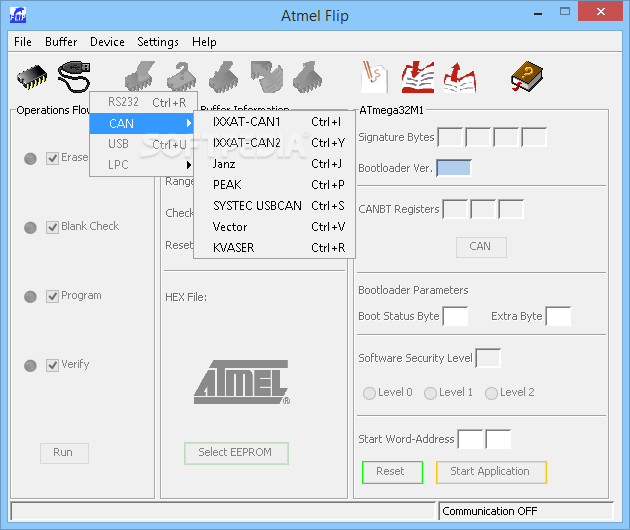This screenshot has width=630, height=530.
Task: Click the Boot Status Byte field
Action: click(455, 316)
